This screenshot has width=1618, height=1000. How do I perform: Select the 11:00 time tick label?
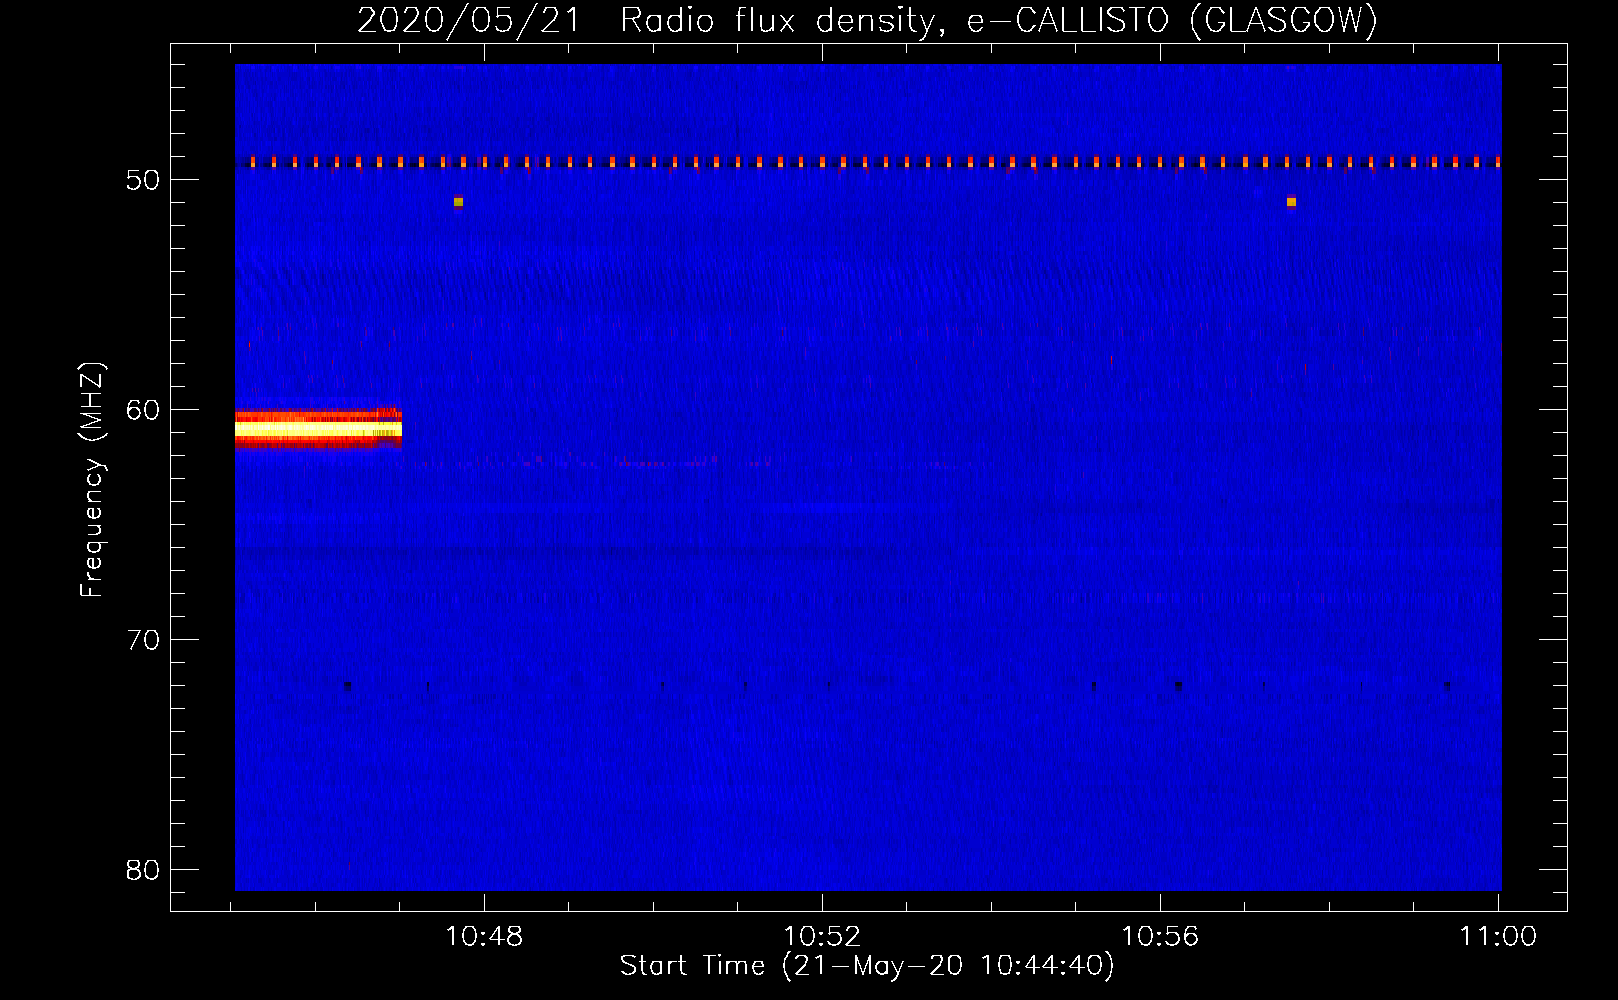[1498, 937]
